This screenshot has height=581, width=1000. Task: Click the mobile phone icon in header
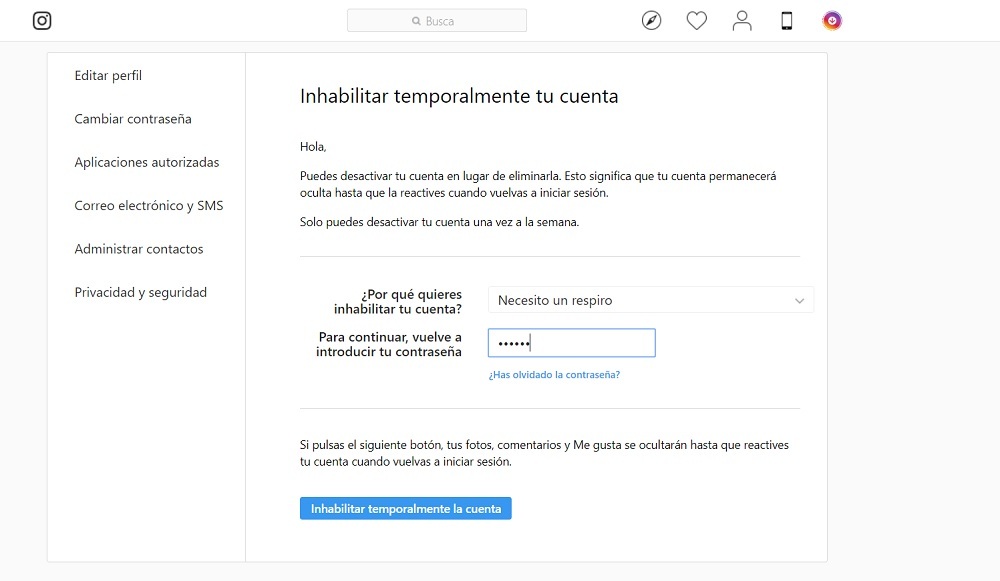pyautogui.click(x=787, y=20)
